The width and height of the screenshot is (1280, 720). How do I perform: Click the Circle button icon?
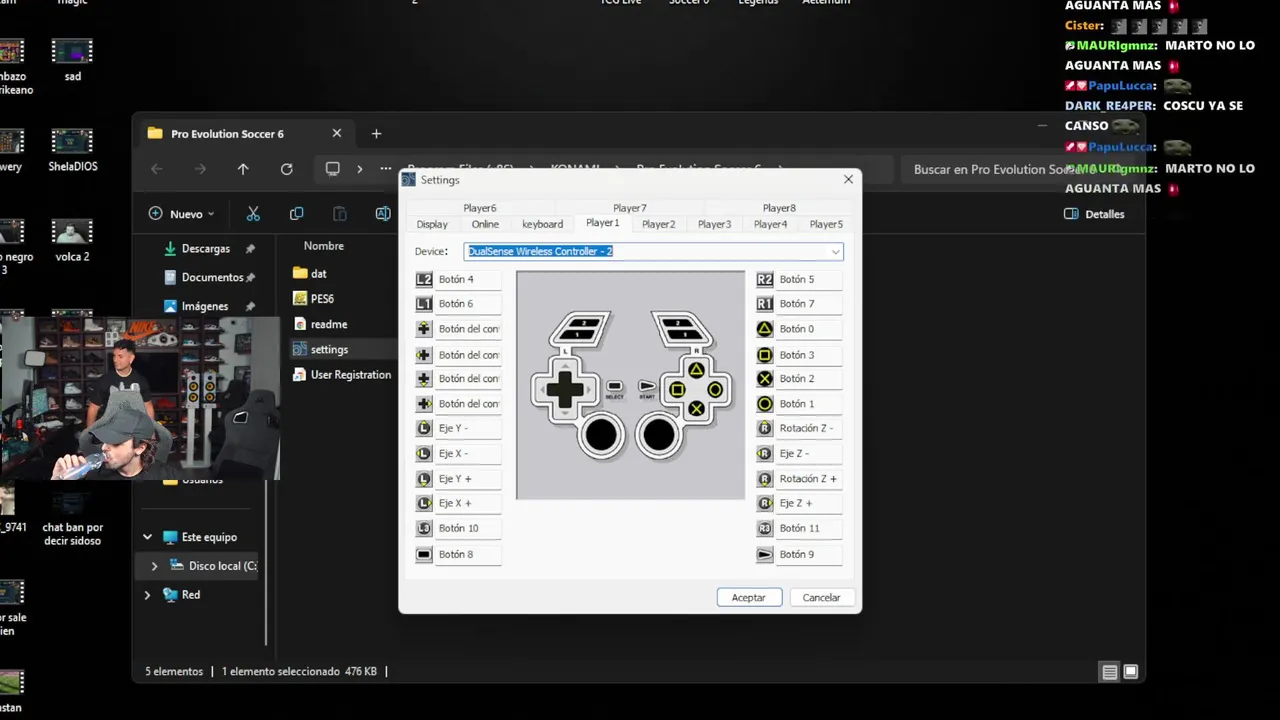pyautogui.click(x=765, y=404)
